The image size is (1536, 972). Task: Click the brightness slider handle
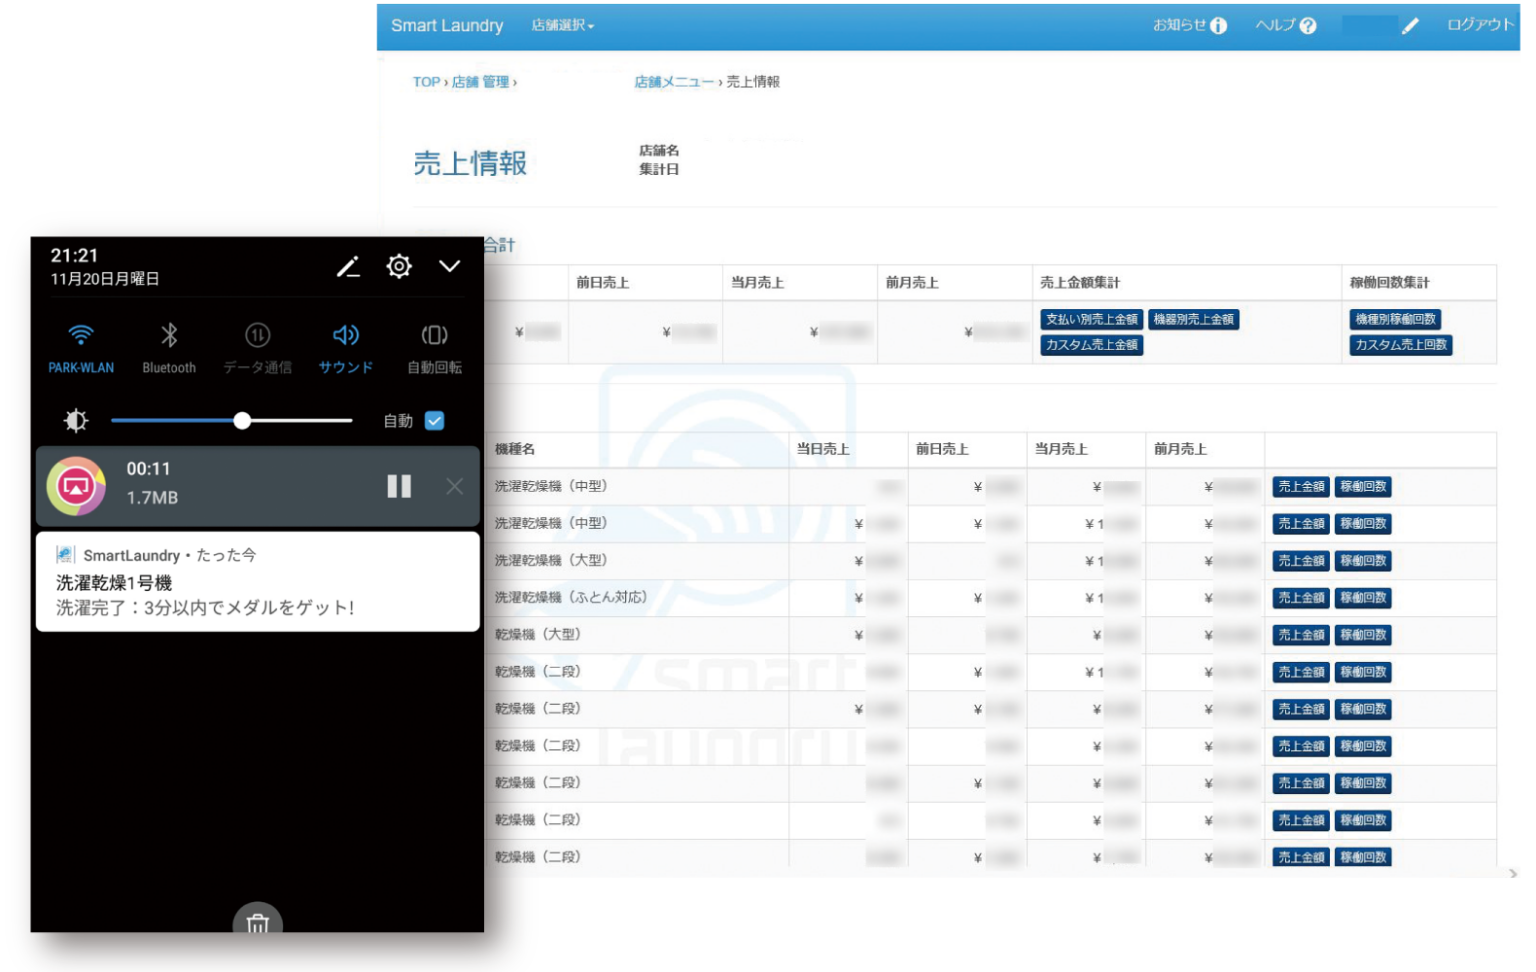(242, 421)
